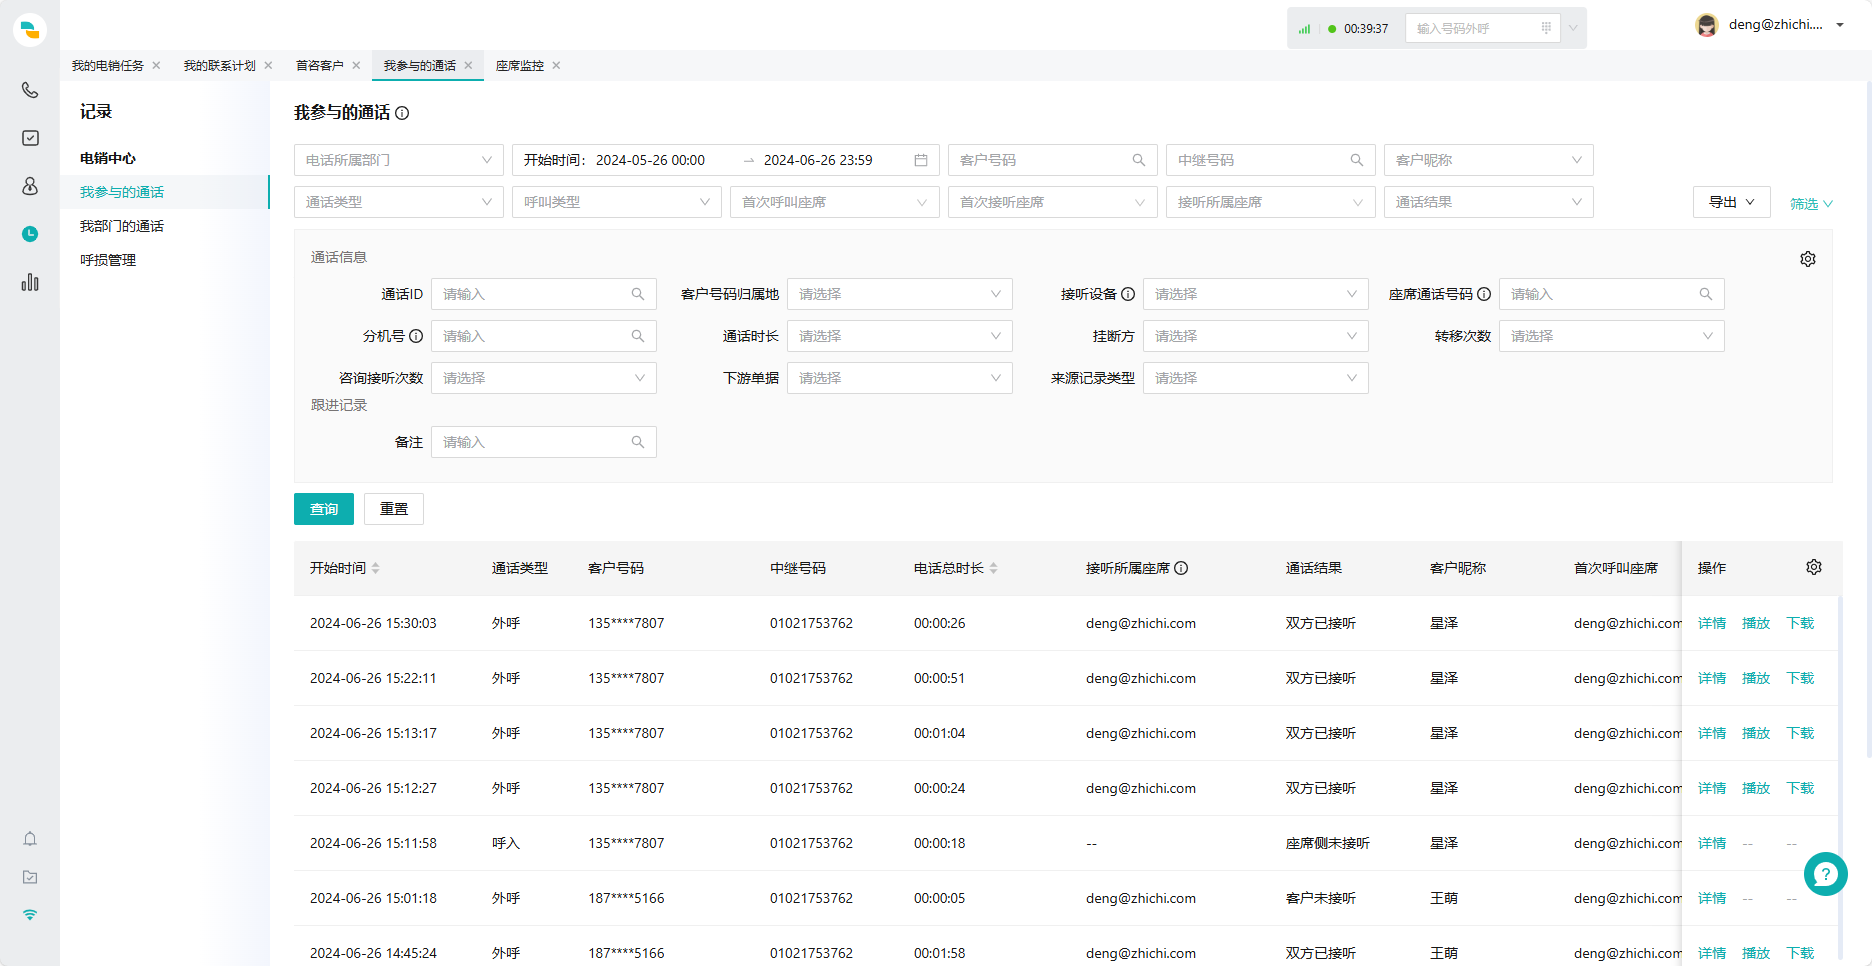The image size is (1872, 966).
Task: Click the 重置 reset button
Action: 394,509
